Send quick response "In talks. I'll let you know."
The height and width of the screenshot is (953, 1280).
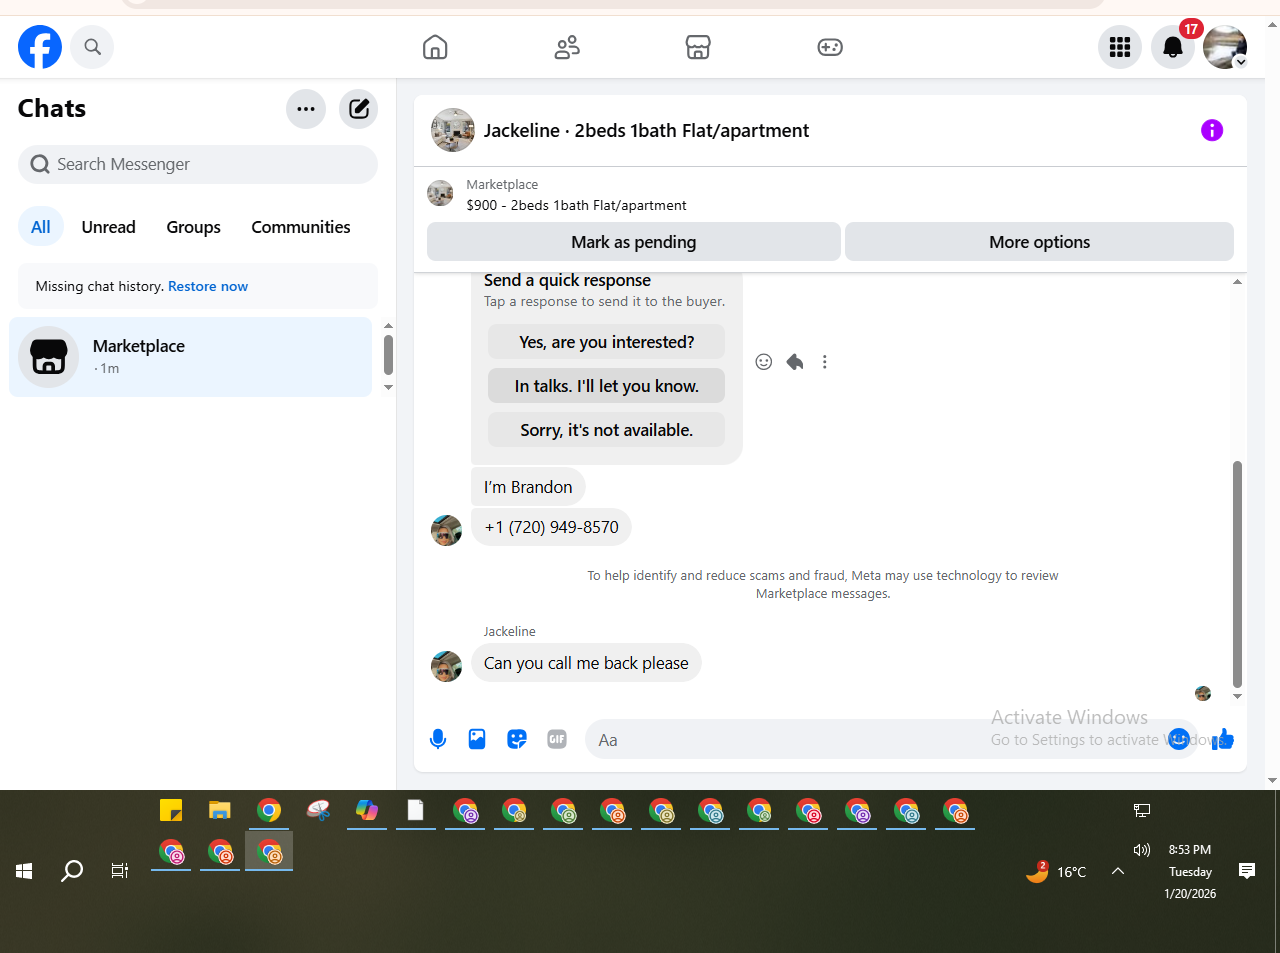pos(606,386)
